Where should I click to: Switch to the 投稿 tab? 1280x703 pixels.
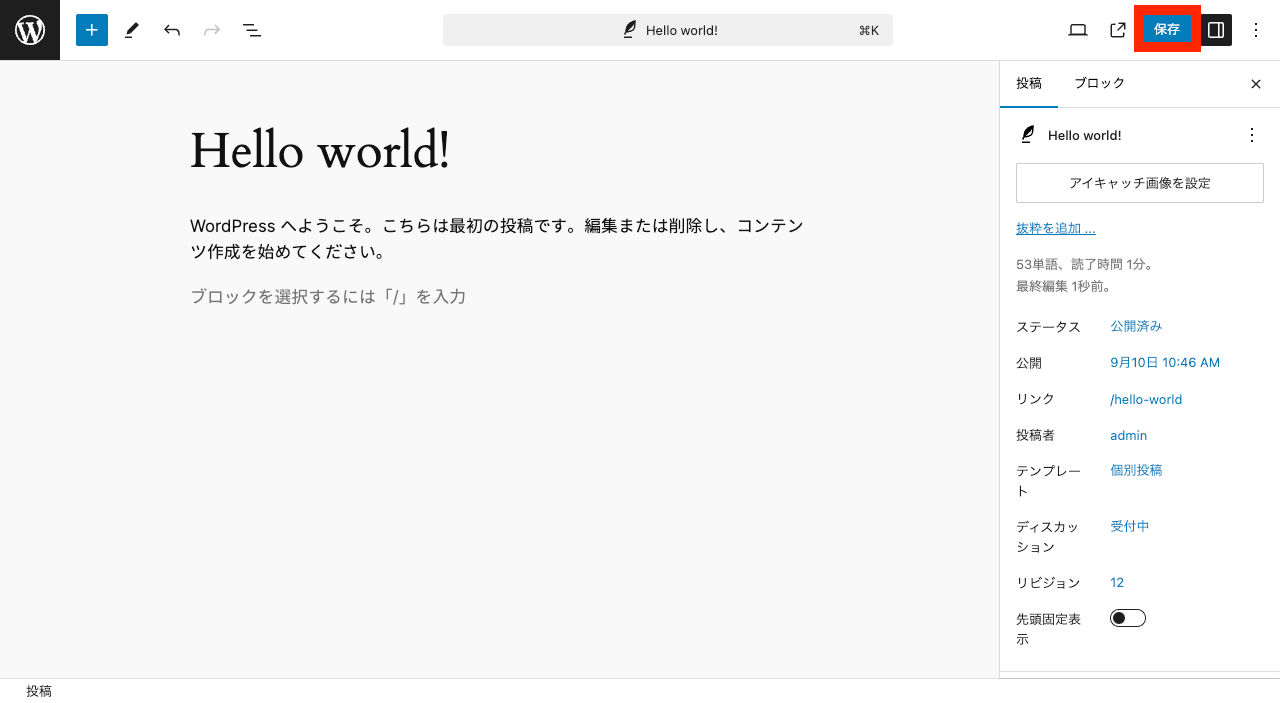pyautogui.click(x=1029, y=84)
